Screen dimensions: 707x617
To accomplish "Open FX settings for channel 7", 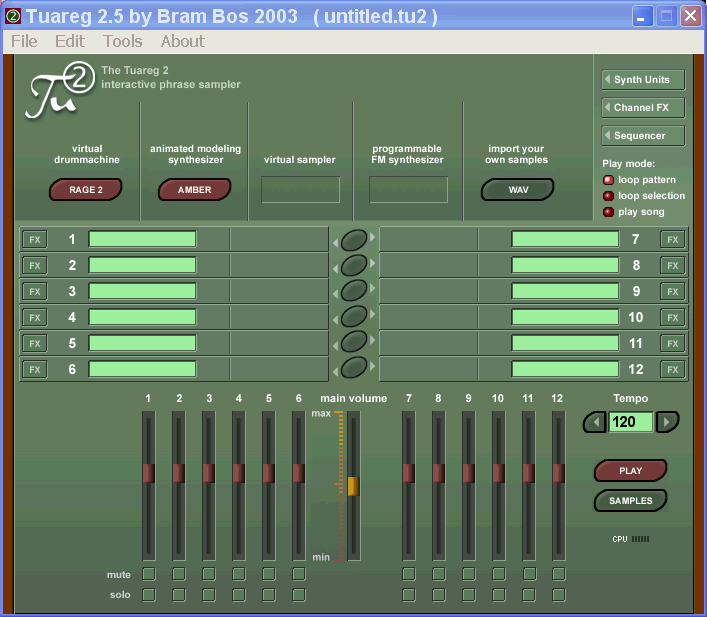I will pos(672,239).
